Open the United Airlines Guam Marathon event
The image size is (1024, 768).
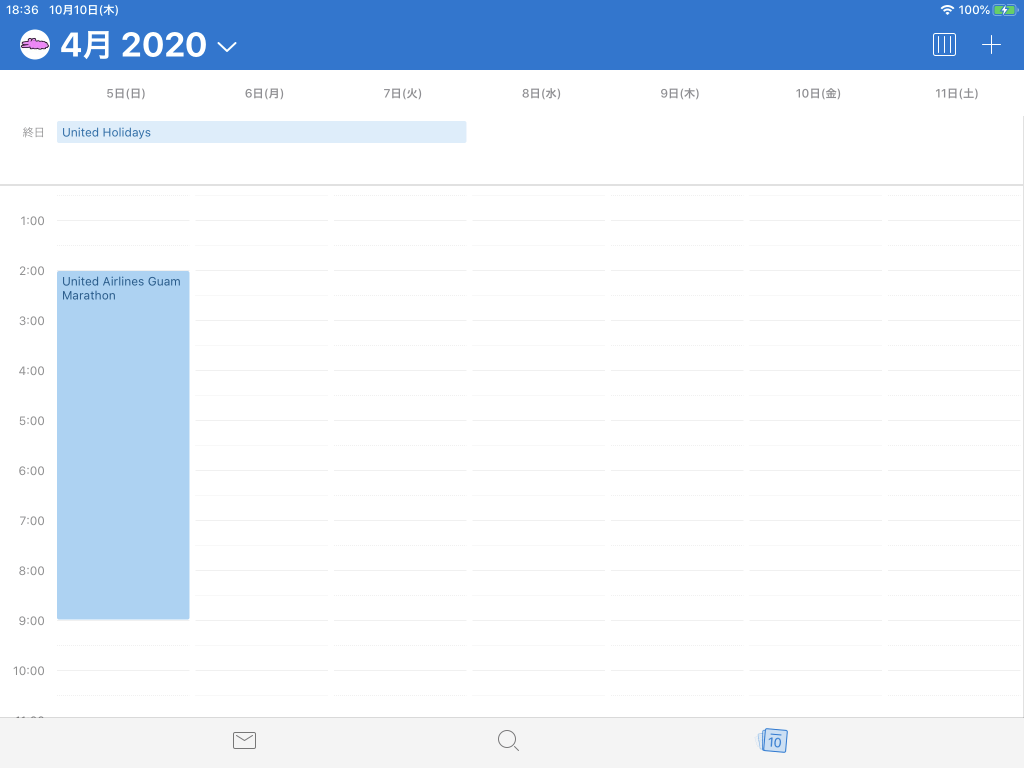(123, 445)
